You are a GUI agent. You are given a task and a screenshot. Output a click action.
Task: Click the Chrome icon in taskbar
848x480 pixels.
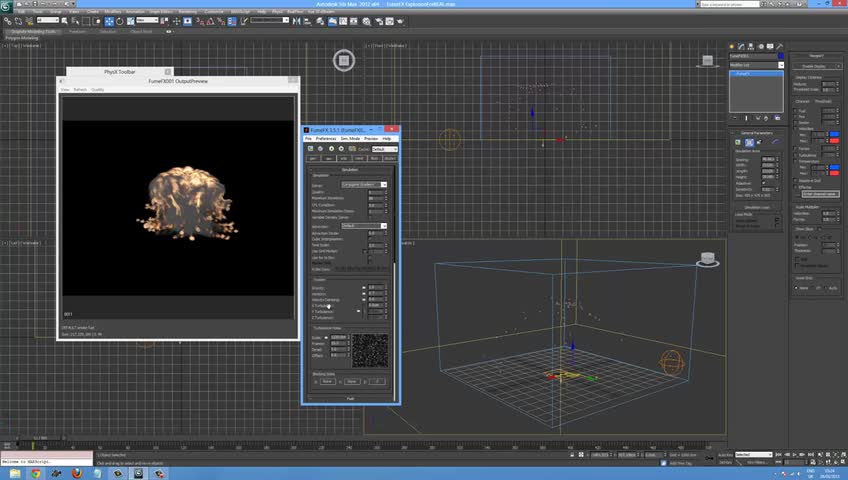coord(37,473)
